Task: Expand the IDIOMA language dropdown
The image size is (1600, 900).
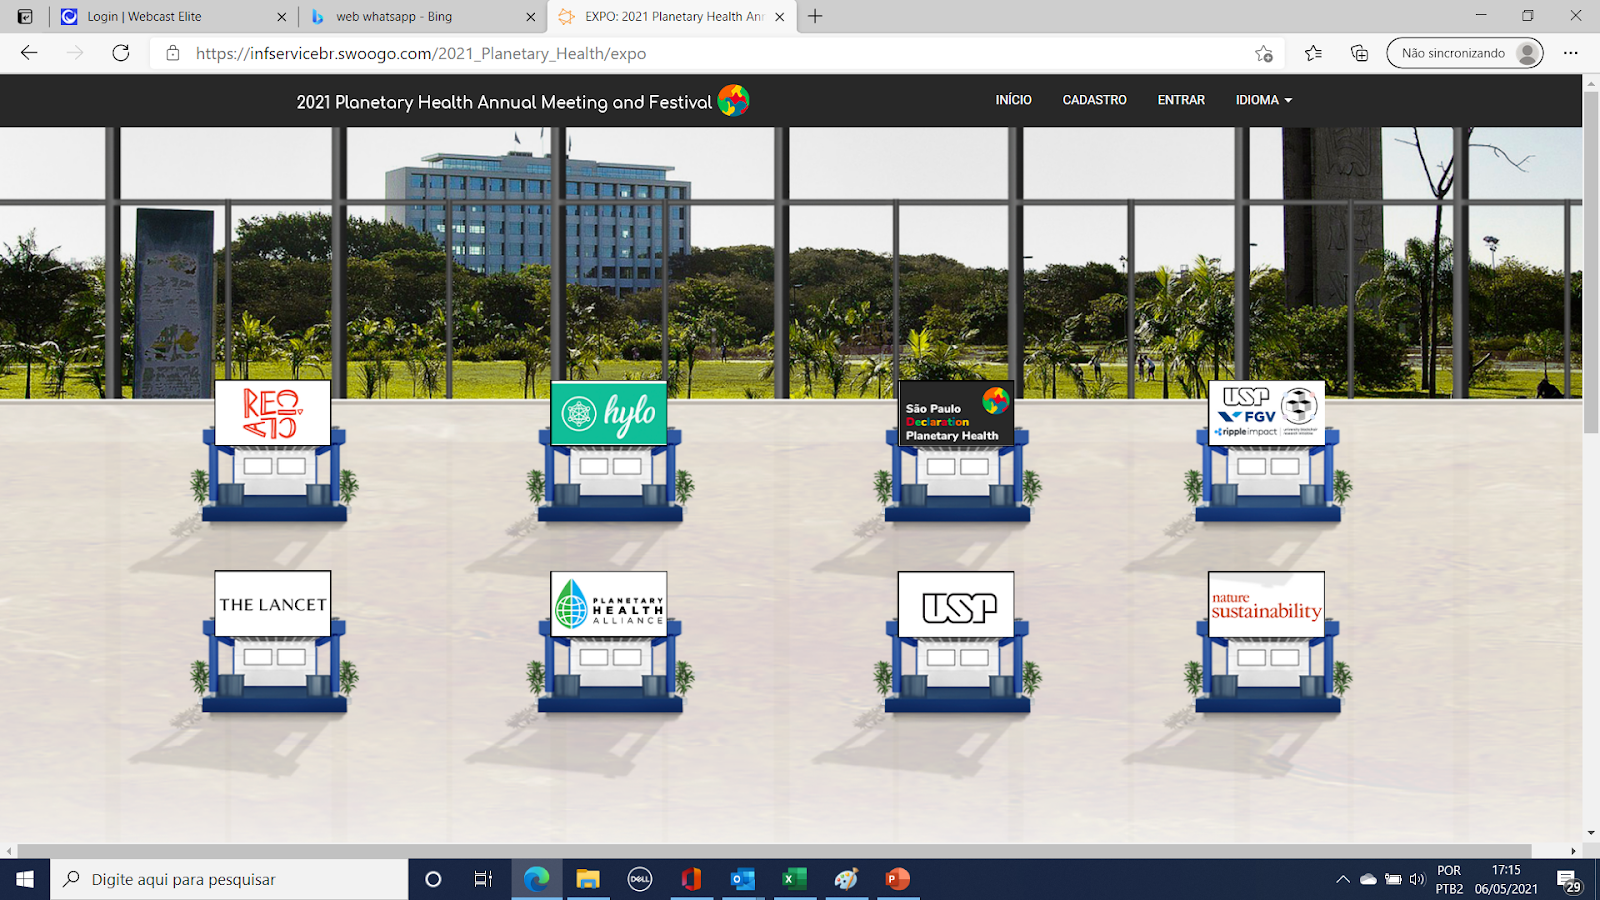Action: pyautogui.click(x=1264, y=100)
